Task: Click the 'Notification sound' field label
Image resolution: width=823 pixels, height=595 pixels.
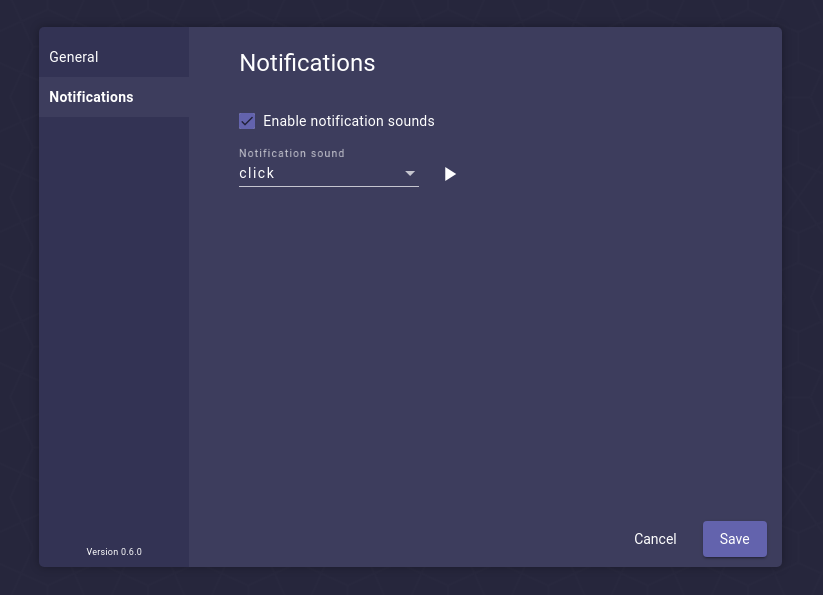Action: click(292, 153)
